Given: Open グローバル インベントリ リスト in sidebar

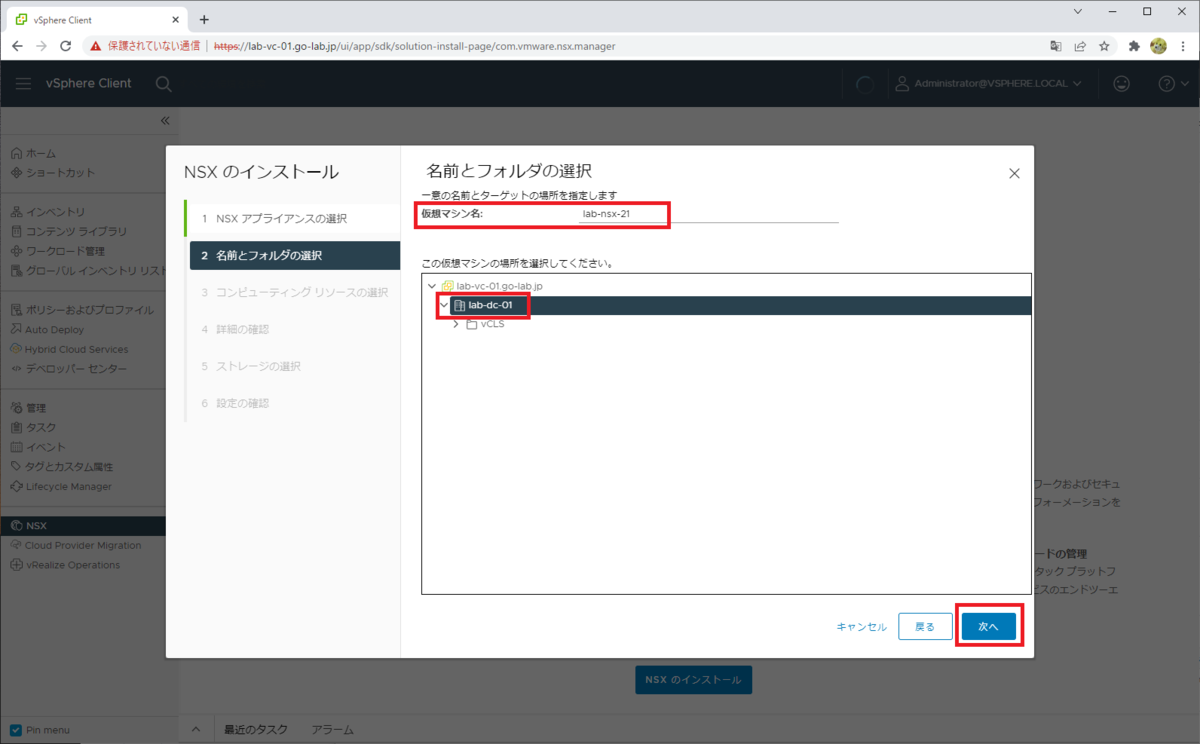Looking at the screenshot, I should coord(88,271).
